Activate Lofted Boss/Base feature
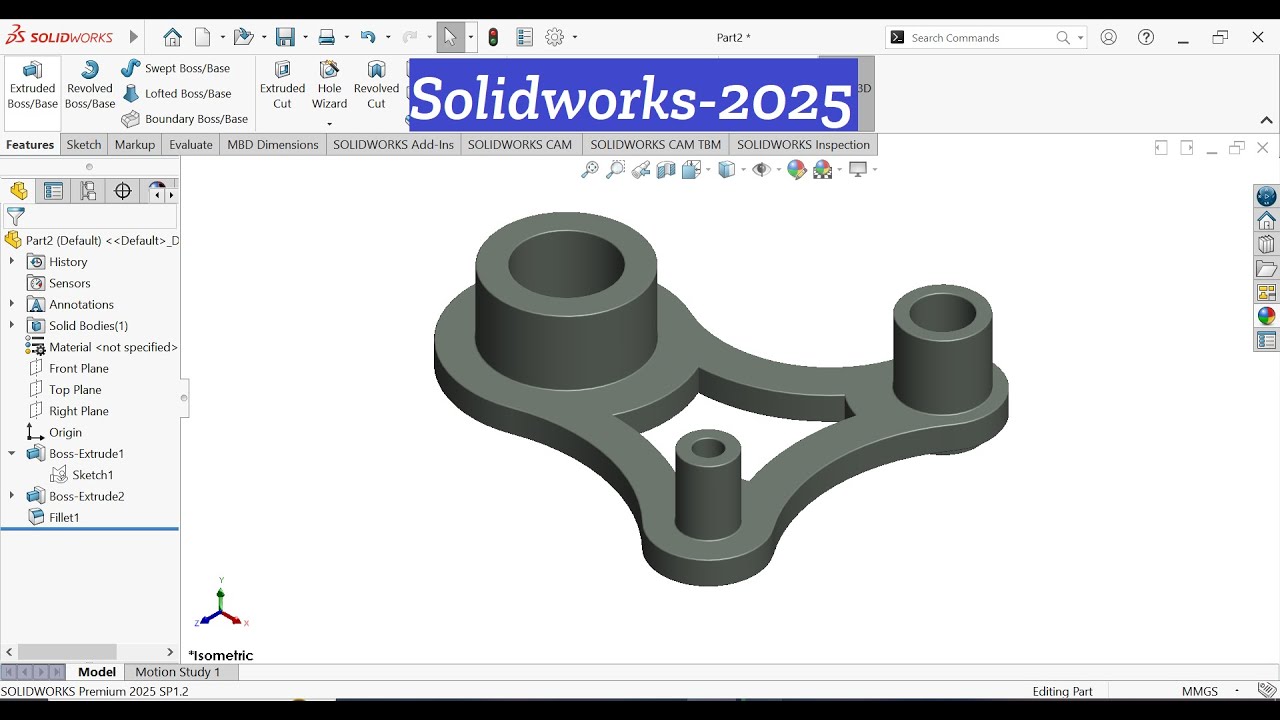Image resolution: width=1280 pixels, height=720 pixels. (x=177, y=94)
